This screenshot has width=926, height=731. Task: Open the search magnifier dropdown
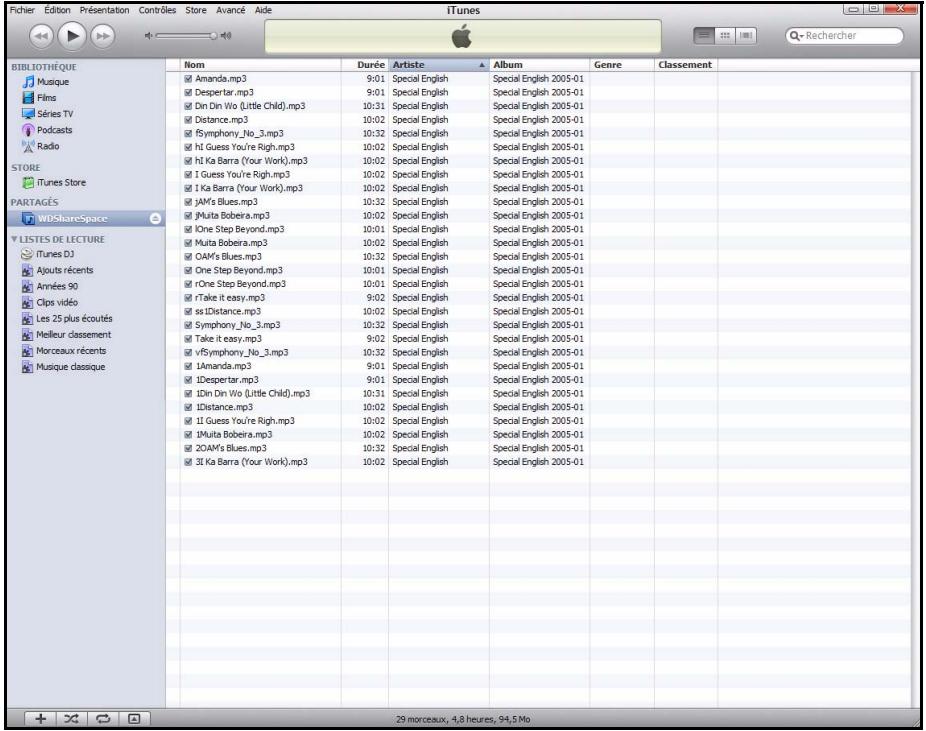(x=797, y=36)
